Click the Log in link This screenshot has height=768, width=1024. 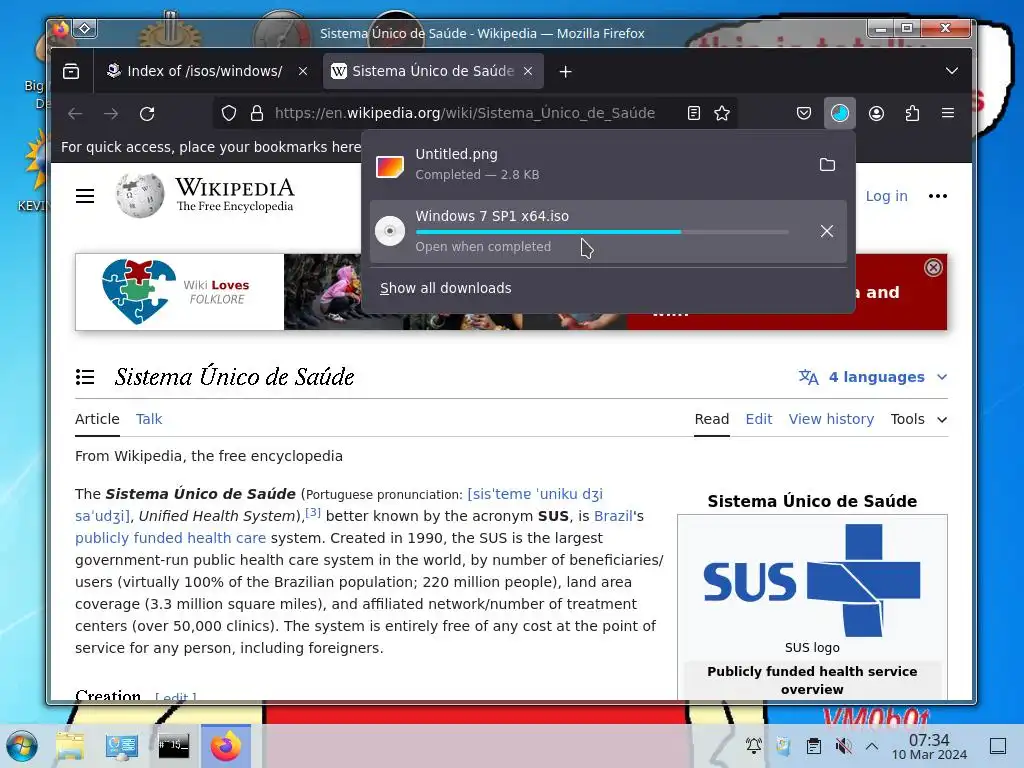point(886,196)
